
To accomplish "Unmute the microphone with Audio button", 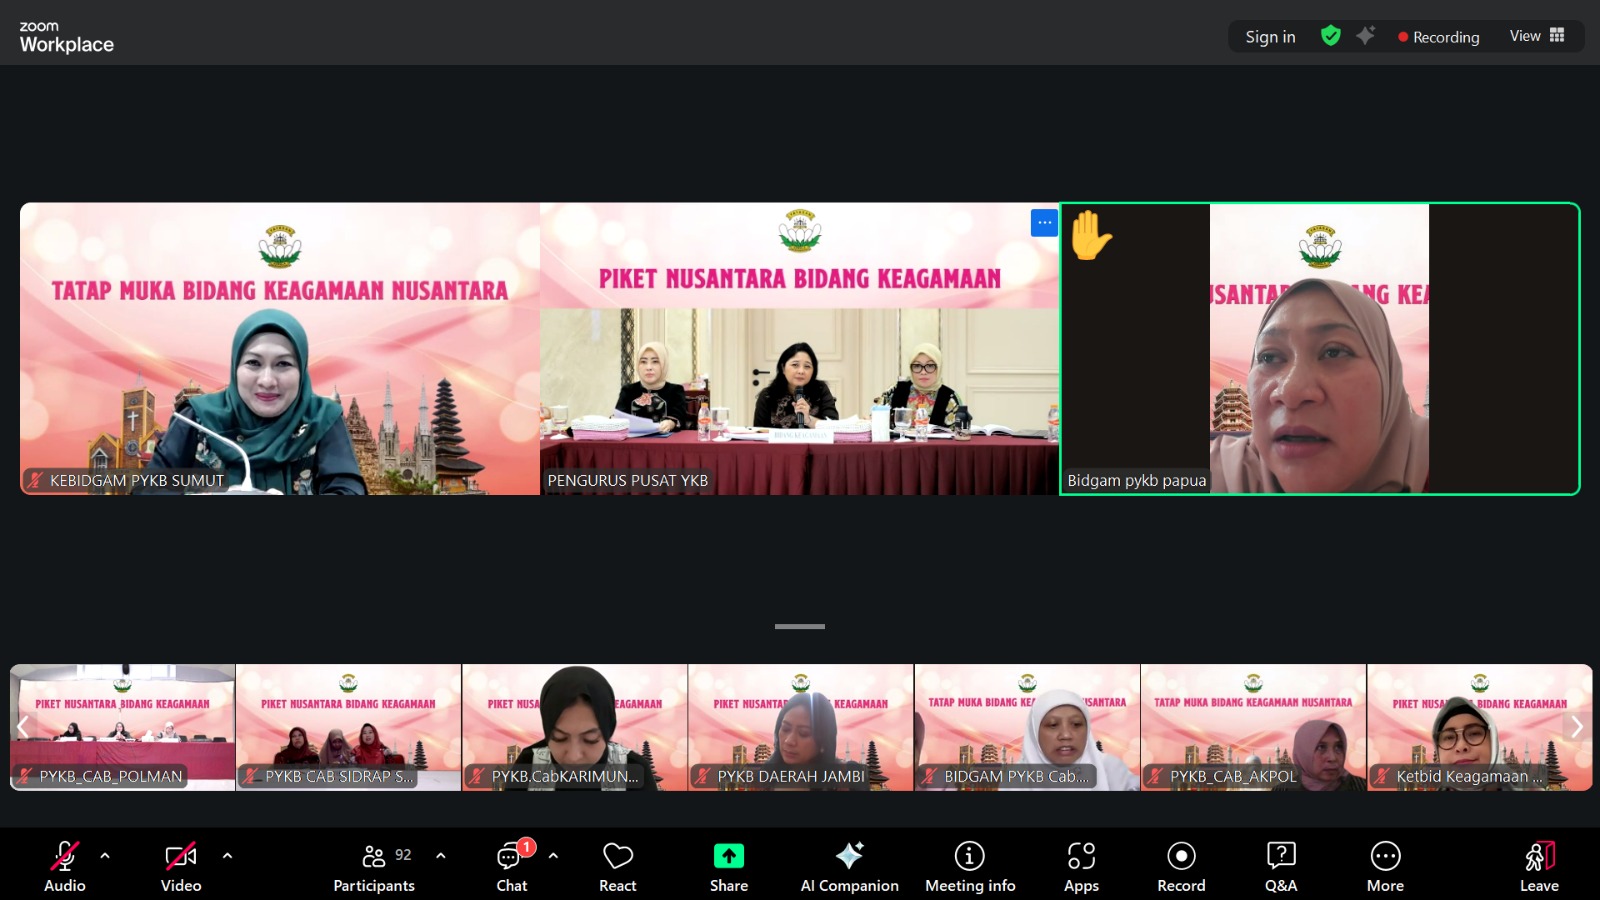I will [65, 866].
